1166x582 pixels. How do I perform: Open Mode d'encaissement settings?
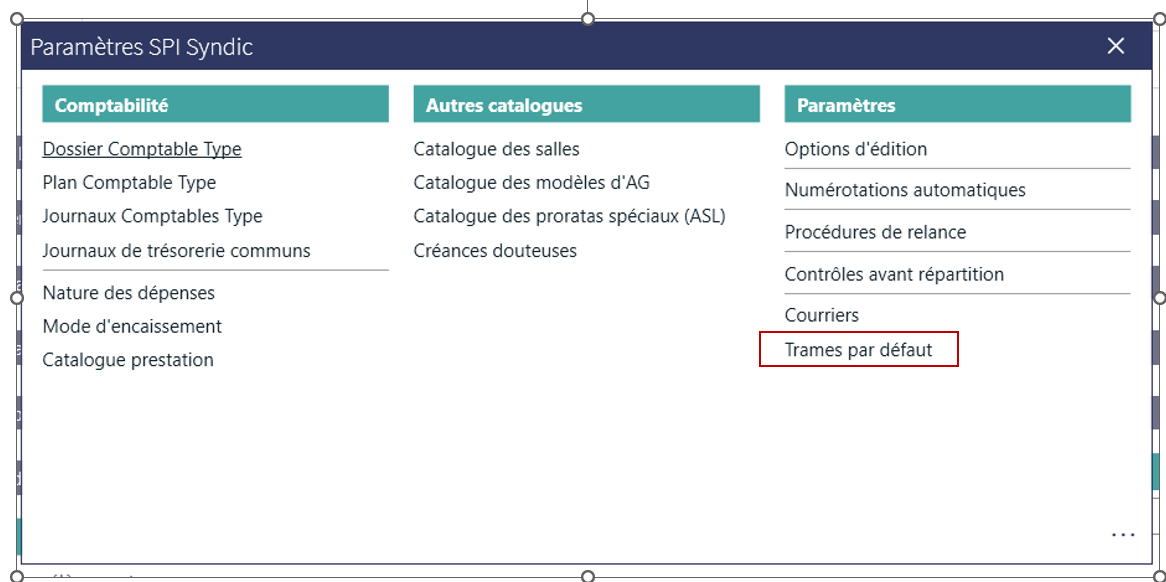point(132,326)
